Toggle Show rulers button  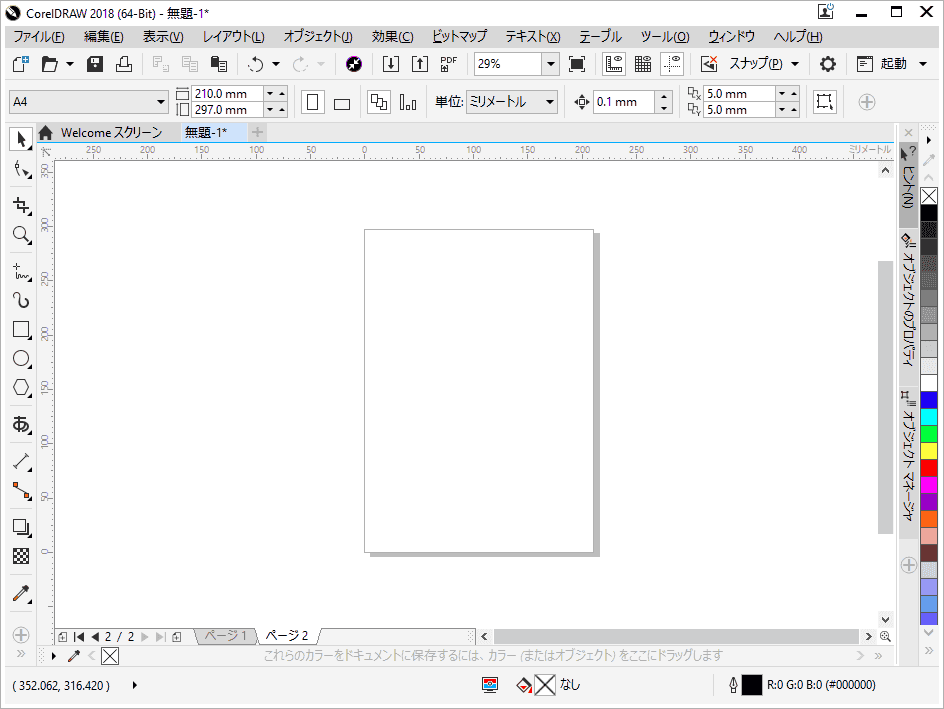pos(613,64)
